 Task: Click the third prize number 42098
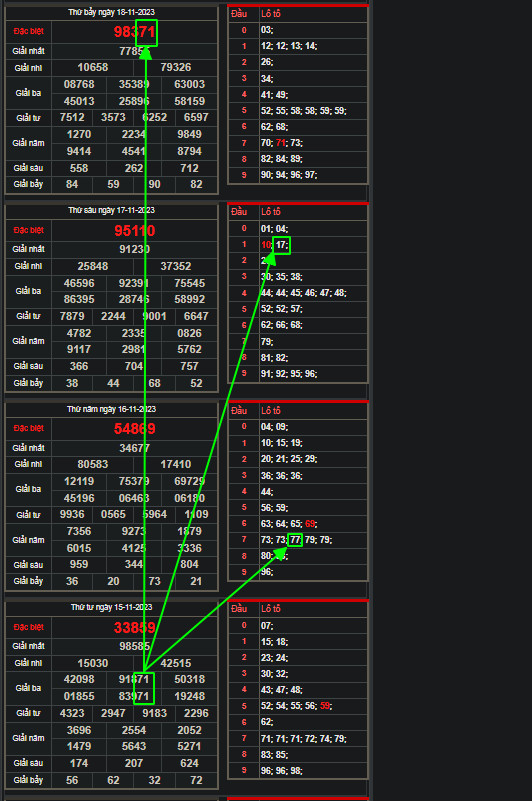79,679
